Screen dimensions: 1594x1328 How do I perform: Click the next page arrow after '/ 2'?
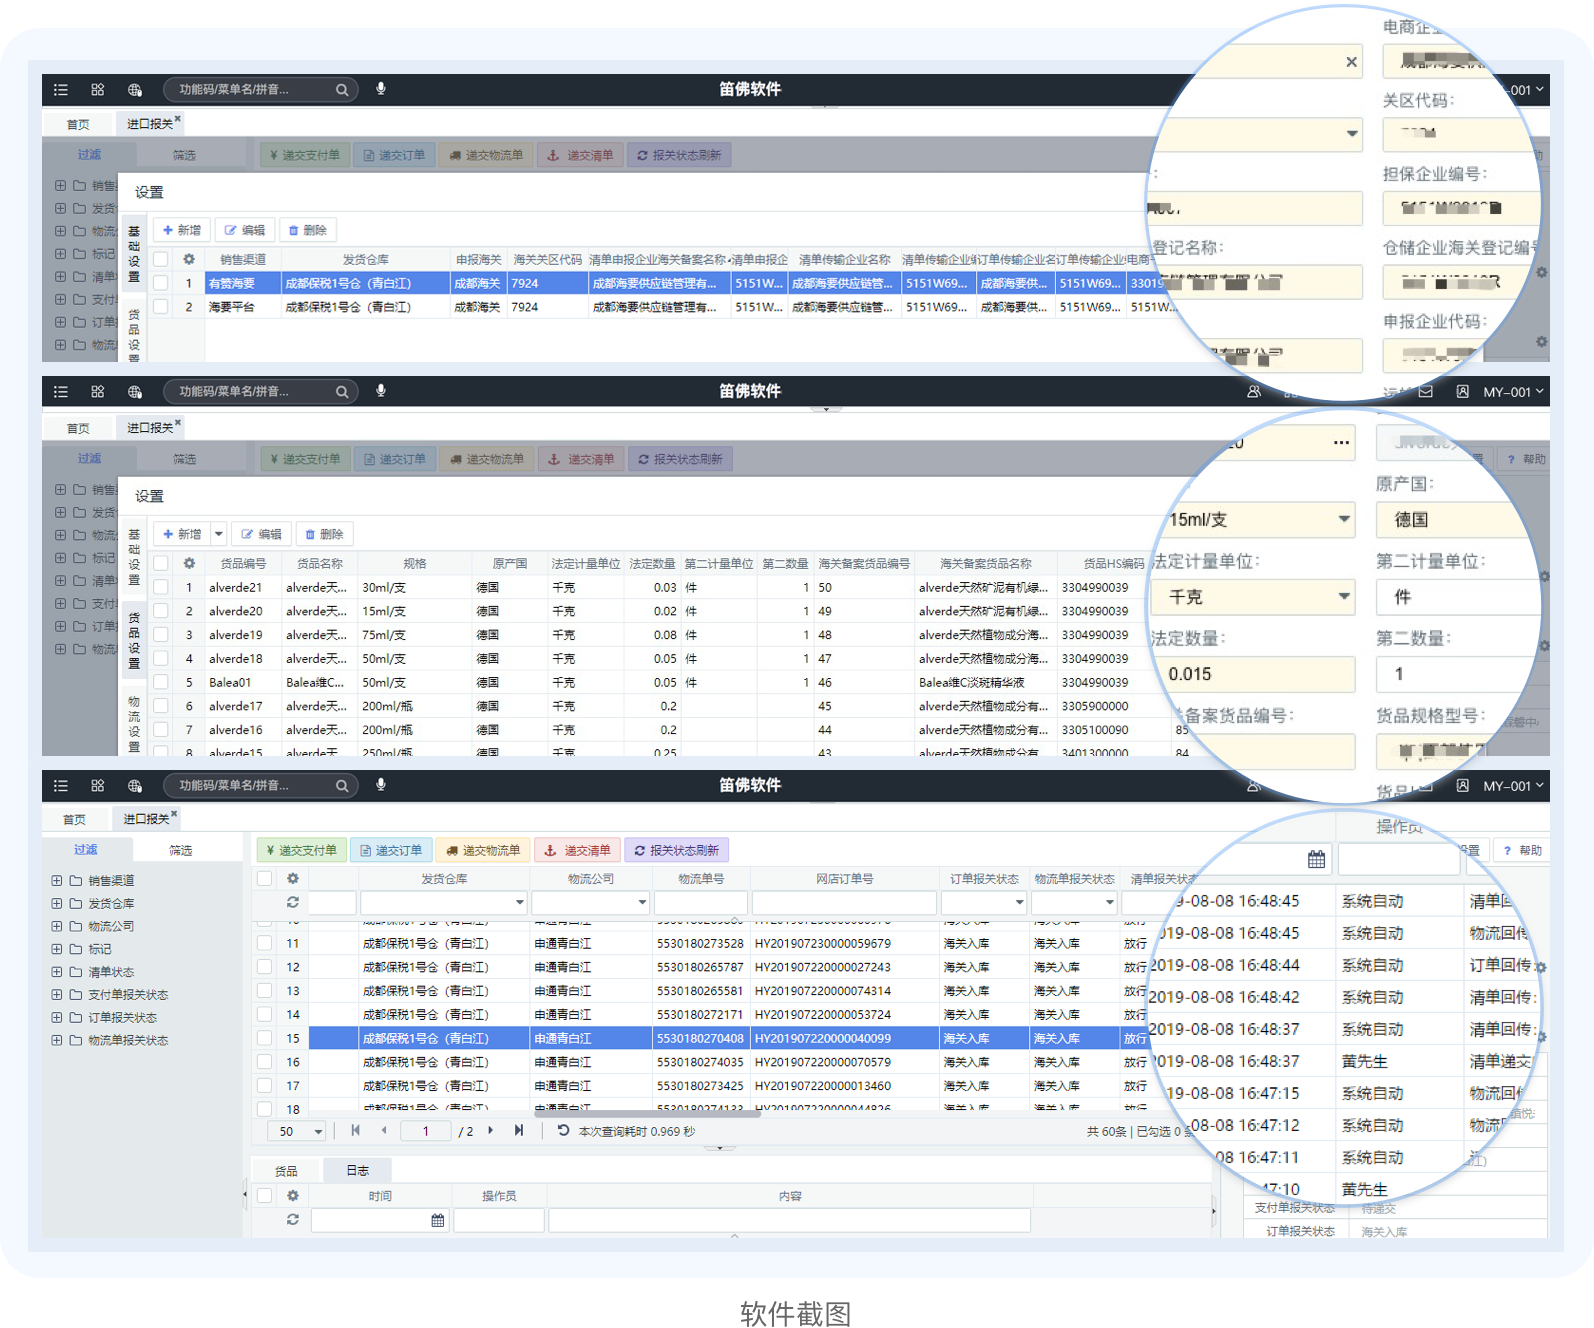pyautogui.click(x=490, y=1131)
